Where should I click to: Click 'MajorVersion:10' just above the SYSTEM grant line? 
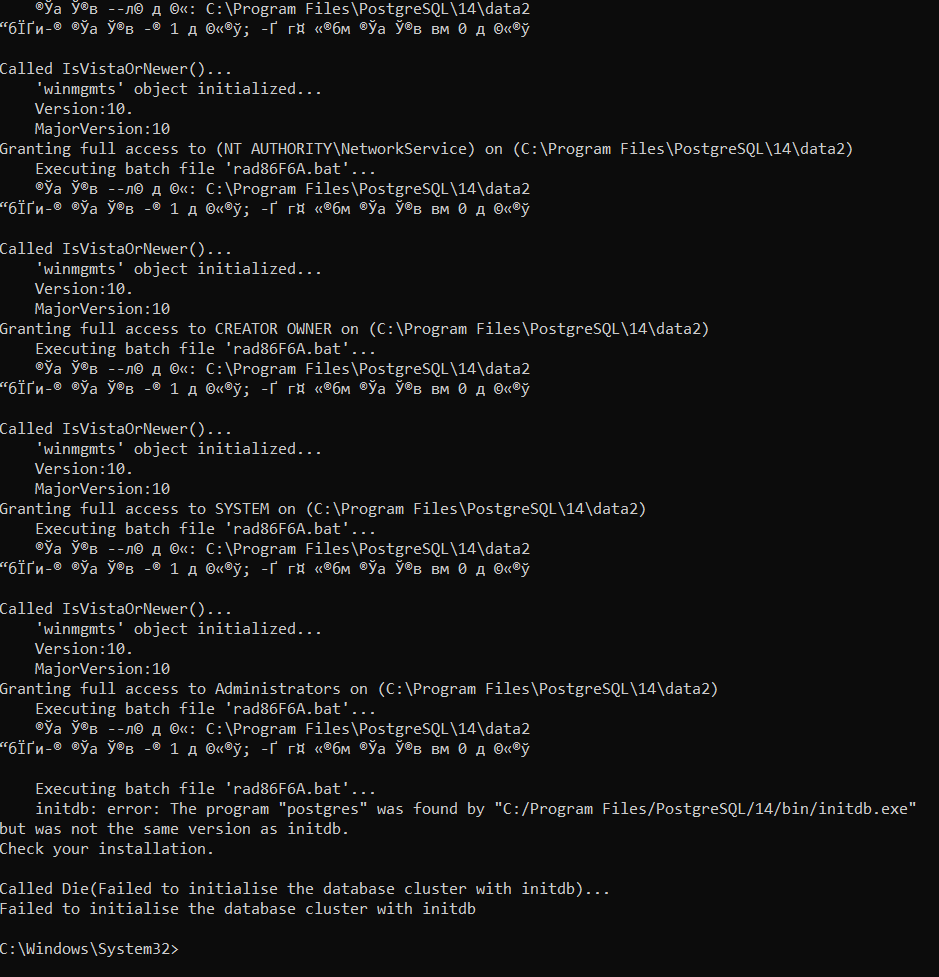[102, 489]
